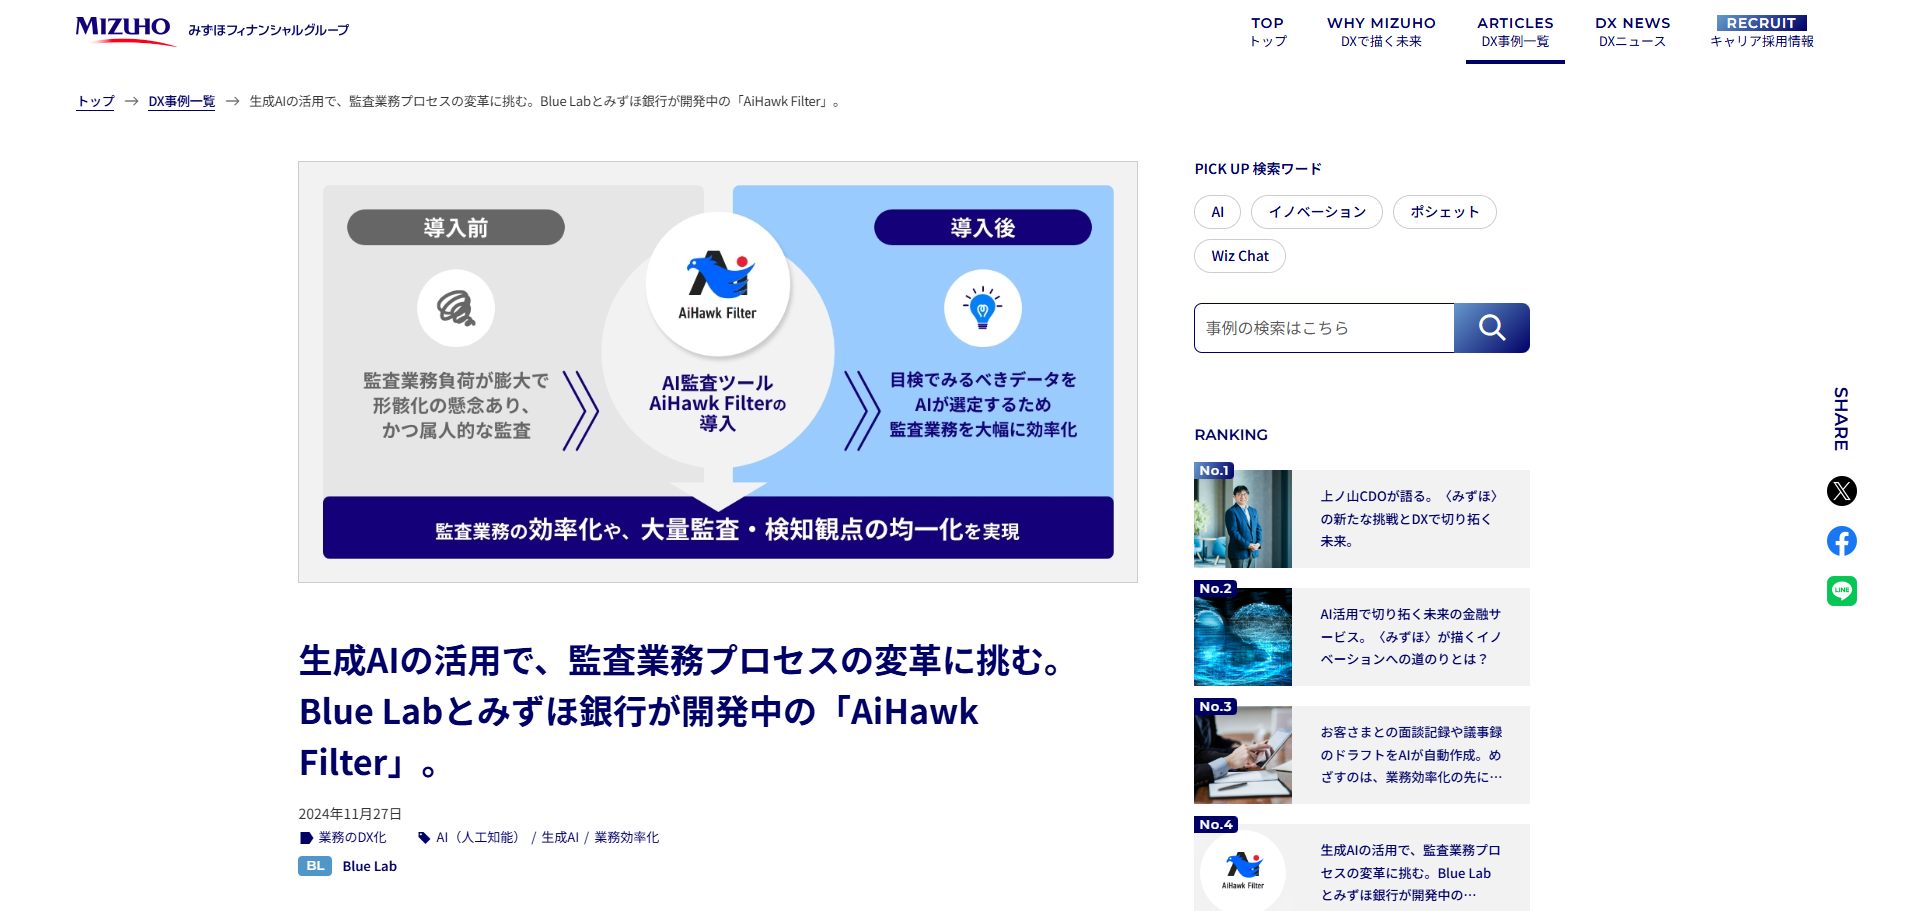Click the article headline 生成AIの活用で

coord(680,711)
